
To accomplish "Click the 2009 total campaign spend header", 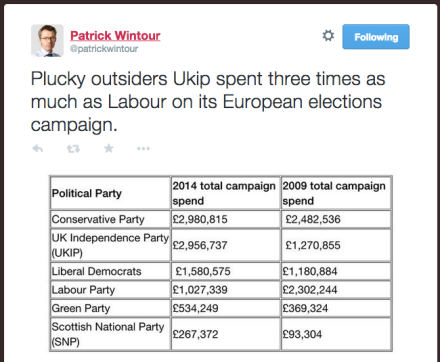I will tap(336, 193).
